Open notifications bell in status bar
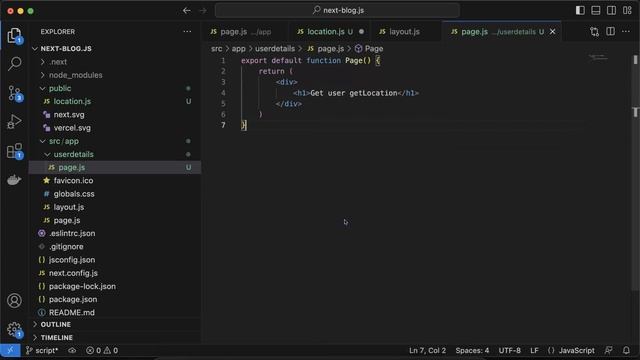This screenshot has height=360, width=640. (626, 350)
